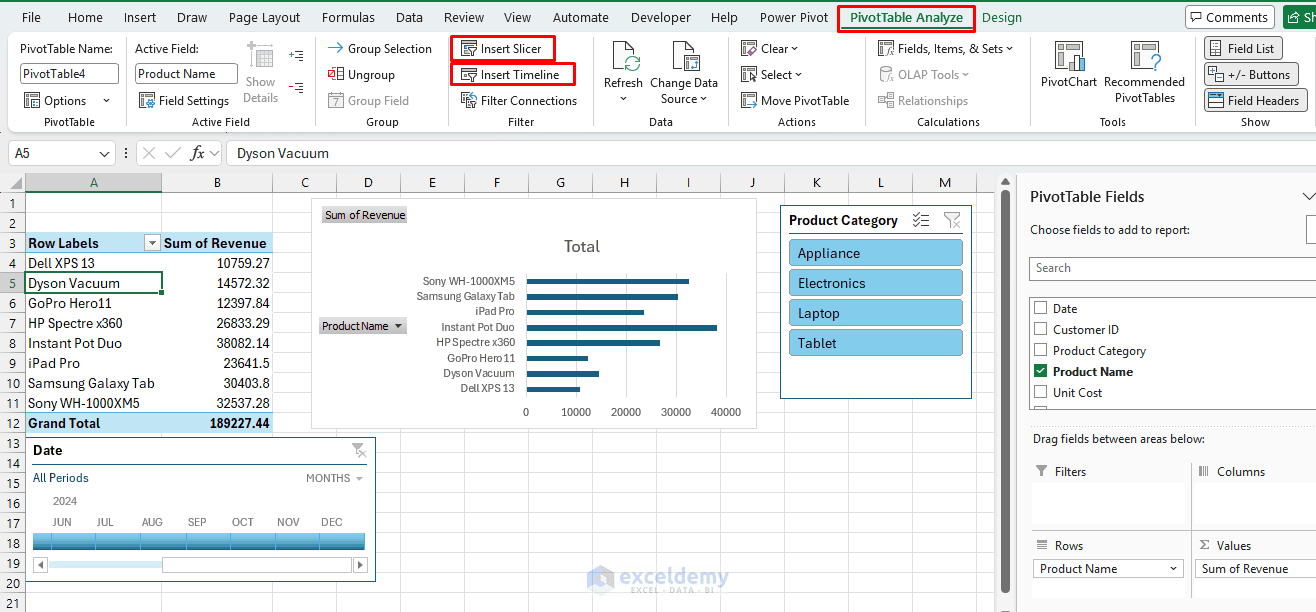The height and width of the screenshot is (612, 1316).
Task: Click the PivotTable Fields search box
Action: click(x=1172, y=268)
